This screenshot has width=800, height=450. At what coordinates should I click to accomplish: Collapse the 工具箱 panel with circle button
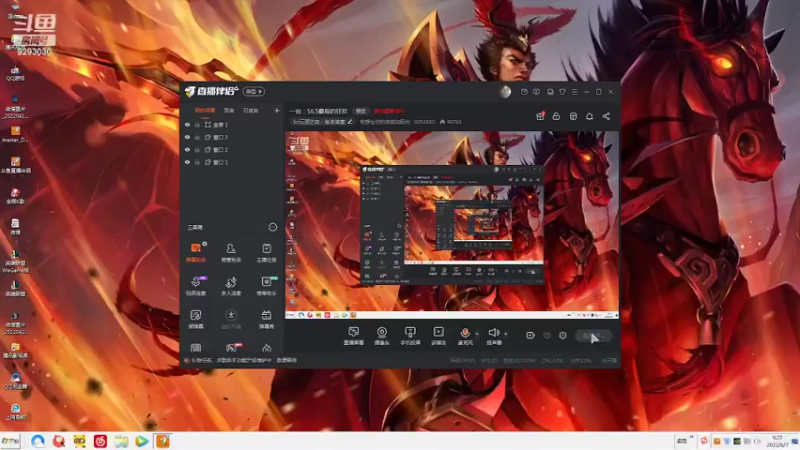click(273, 227)
